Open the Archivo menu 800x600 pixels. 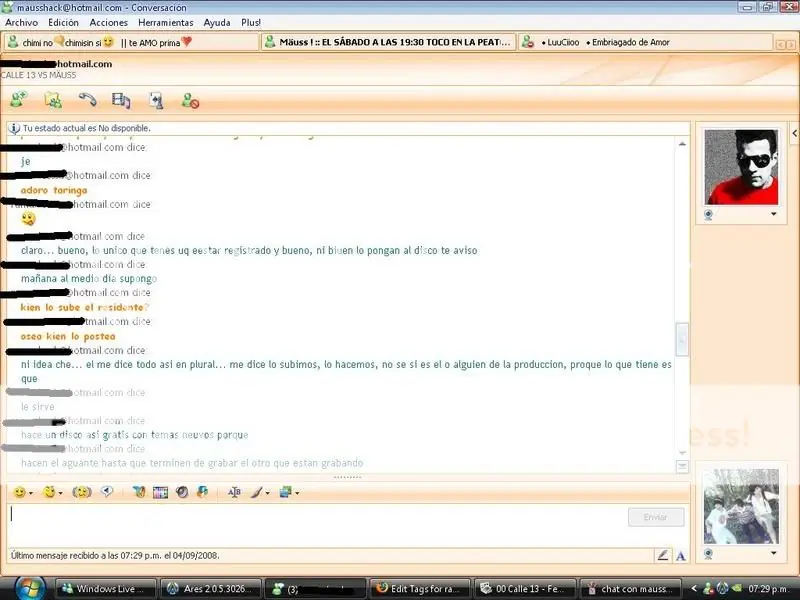[21, 22]
